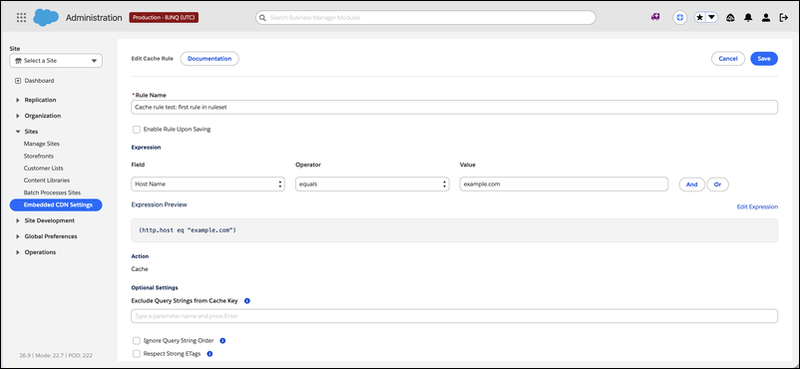Open the favorites dropdown arrow

point(712,17)
